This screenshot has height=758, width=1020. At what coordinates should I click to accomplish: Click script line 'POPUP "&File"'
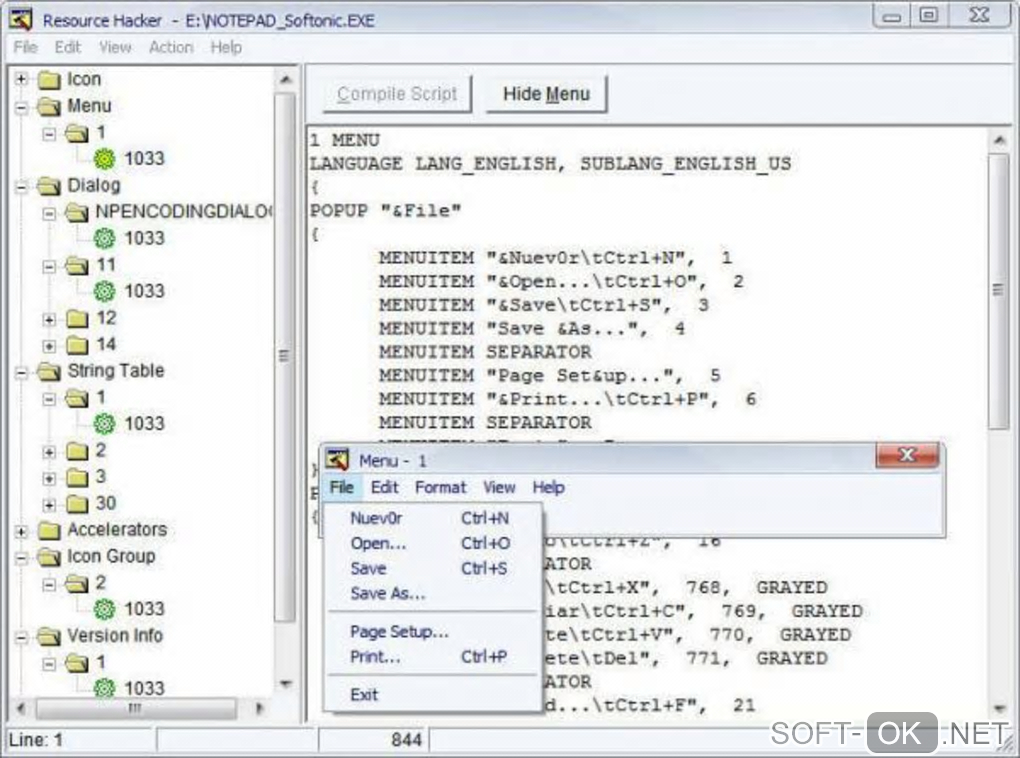(385, 211)
